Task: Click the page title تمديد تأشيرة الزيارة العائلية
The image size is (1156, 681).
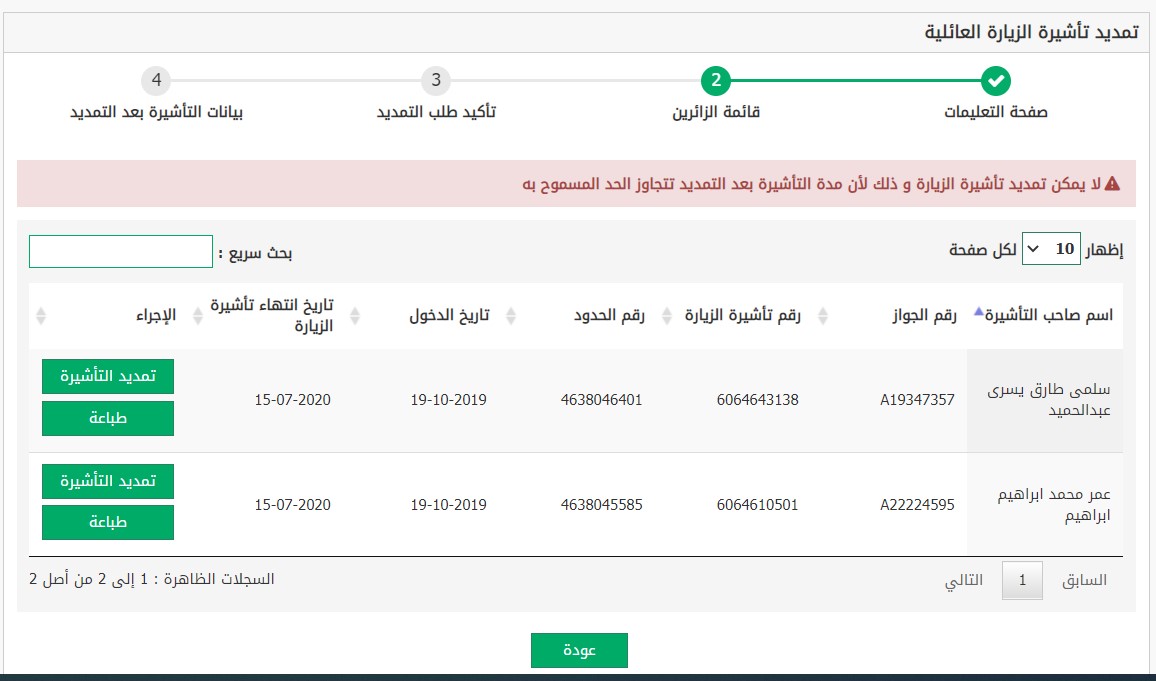Action: tap(1031, 32)
